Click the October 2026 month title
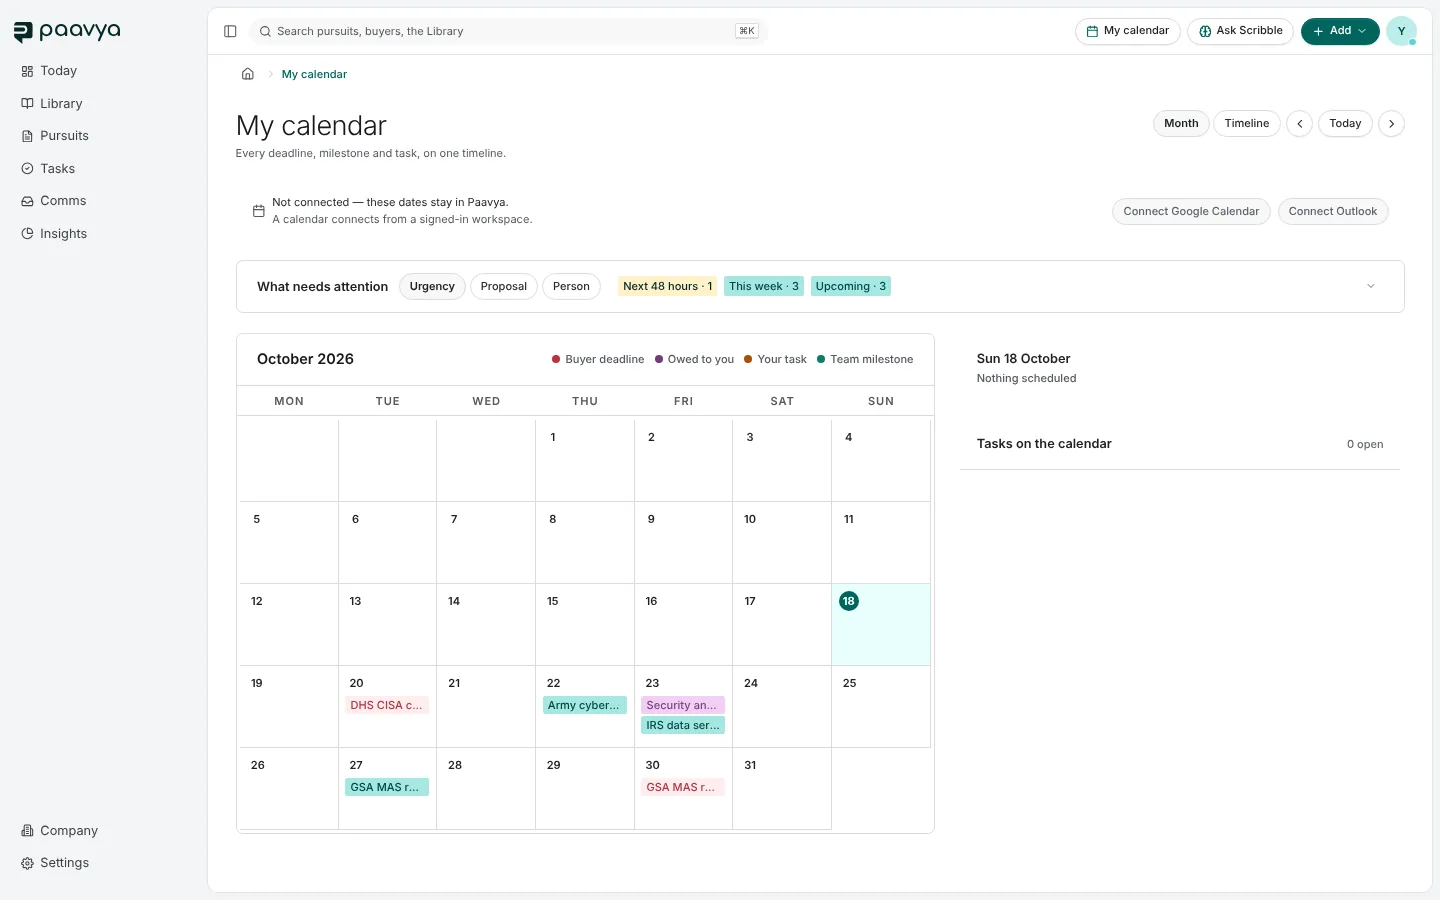This screenshot has height=900, width=1440. pyautogui.click(x=305, y=359)
